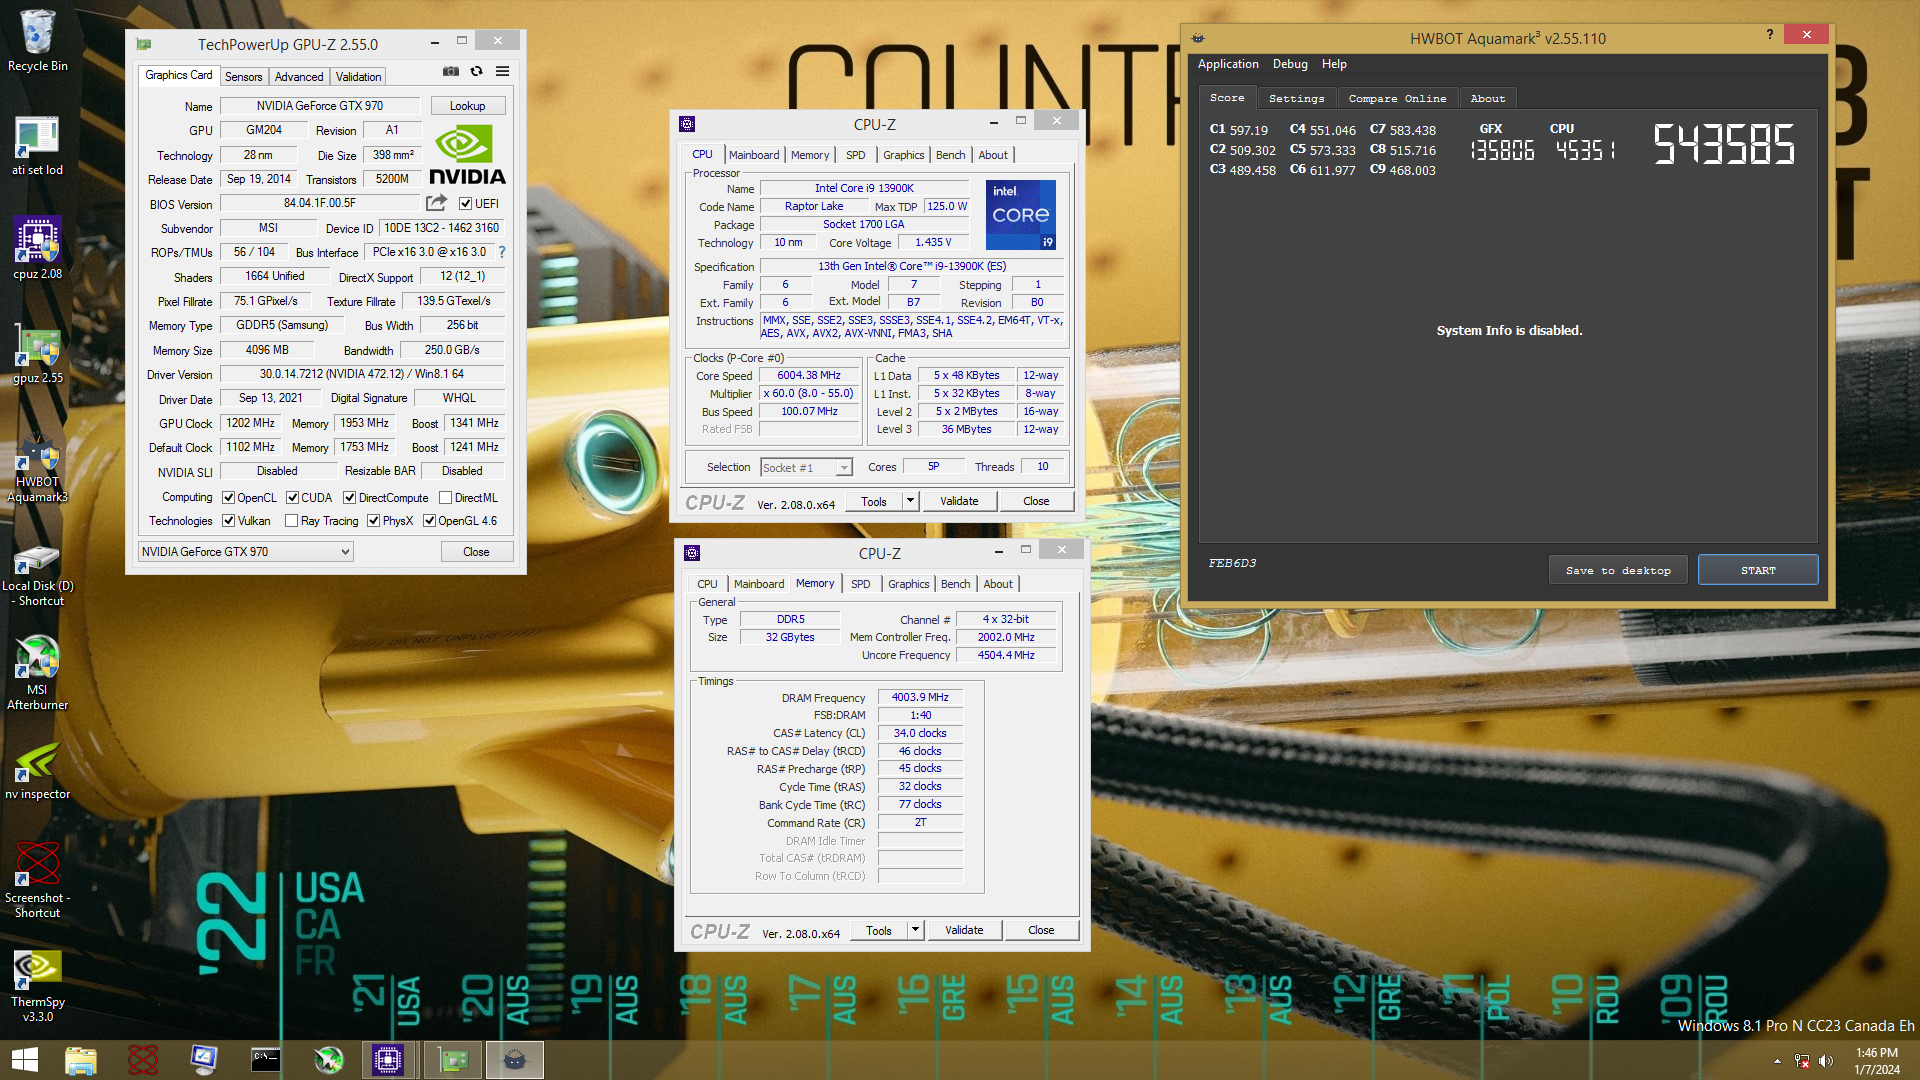1920x1080 pixels.
Task: Toggle the UEFI checkbox in GPU-Z
Action: click(465, 203)
